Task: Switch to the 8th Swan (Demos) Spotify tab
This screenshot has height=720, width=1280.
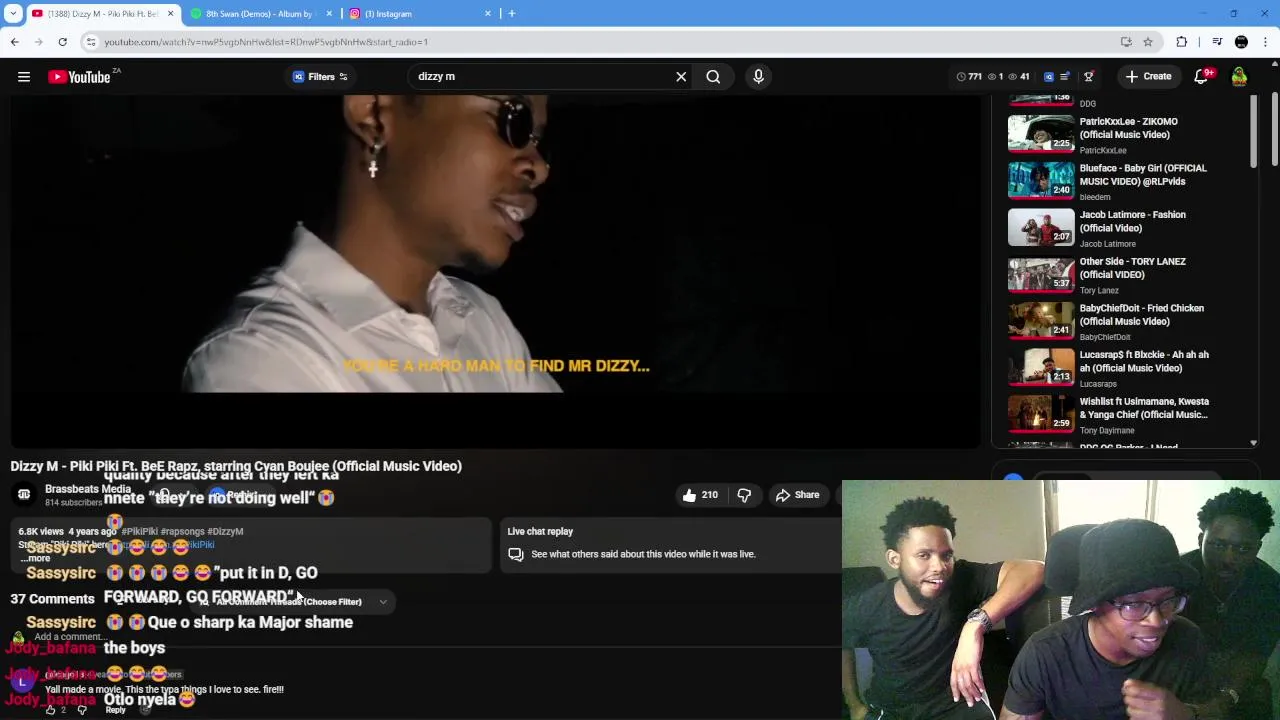Action: [x=258, y=14]
